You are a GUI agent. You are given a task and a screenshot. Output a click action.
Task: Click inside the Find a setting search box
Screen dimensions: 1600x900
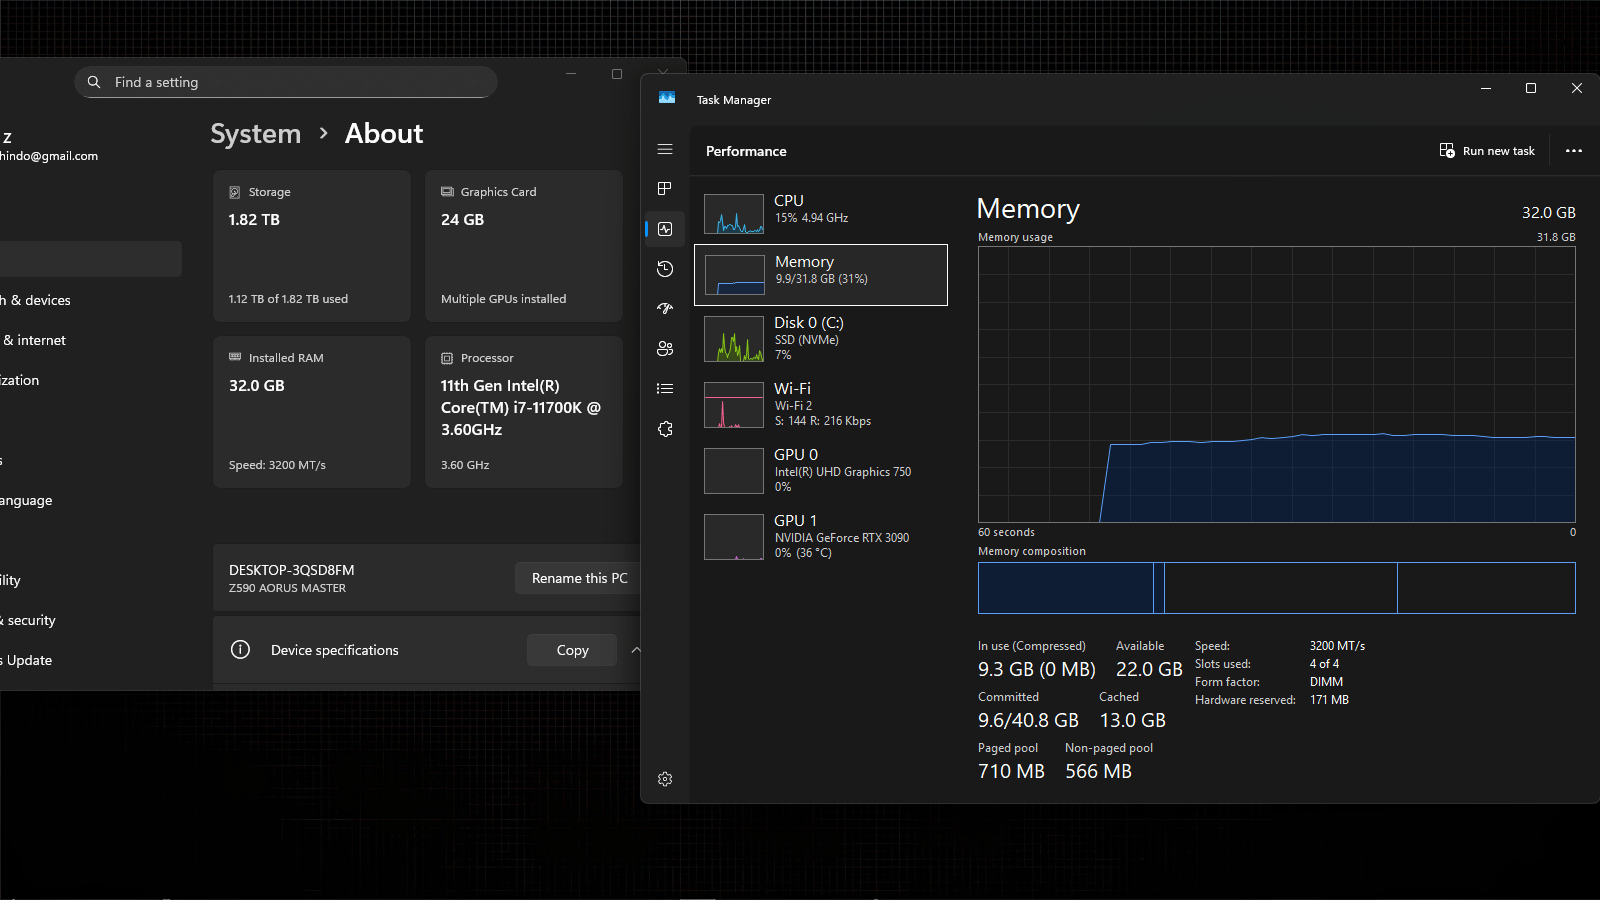(286, 82)
